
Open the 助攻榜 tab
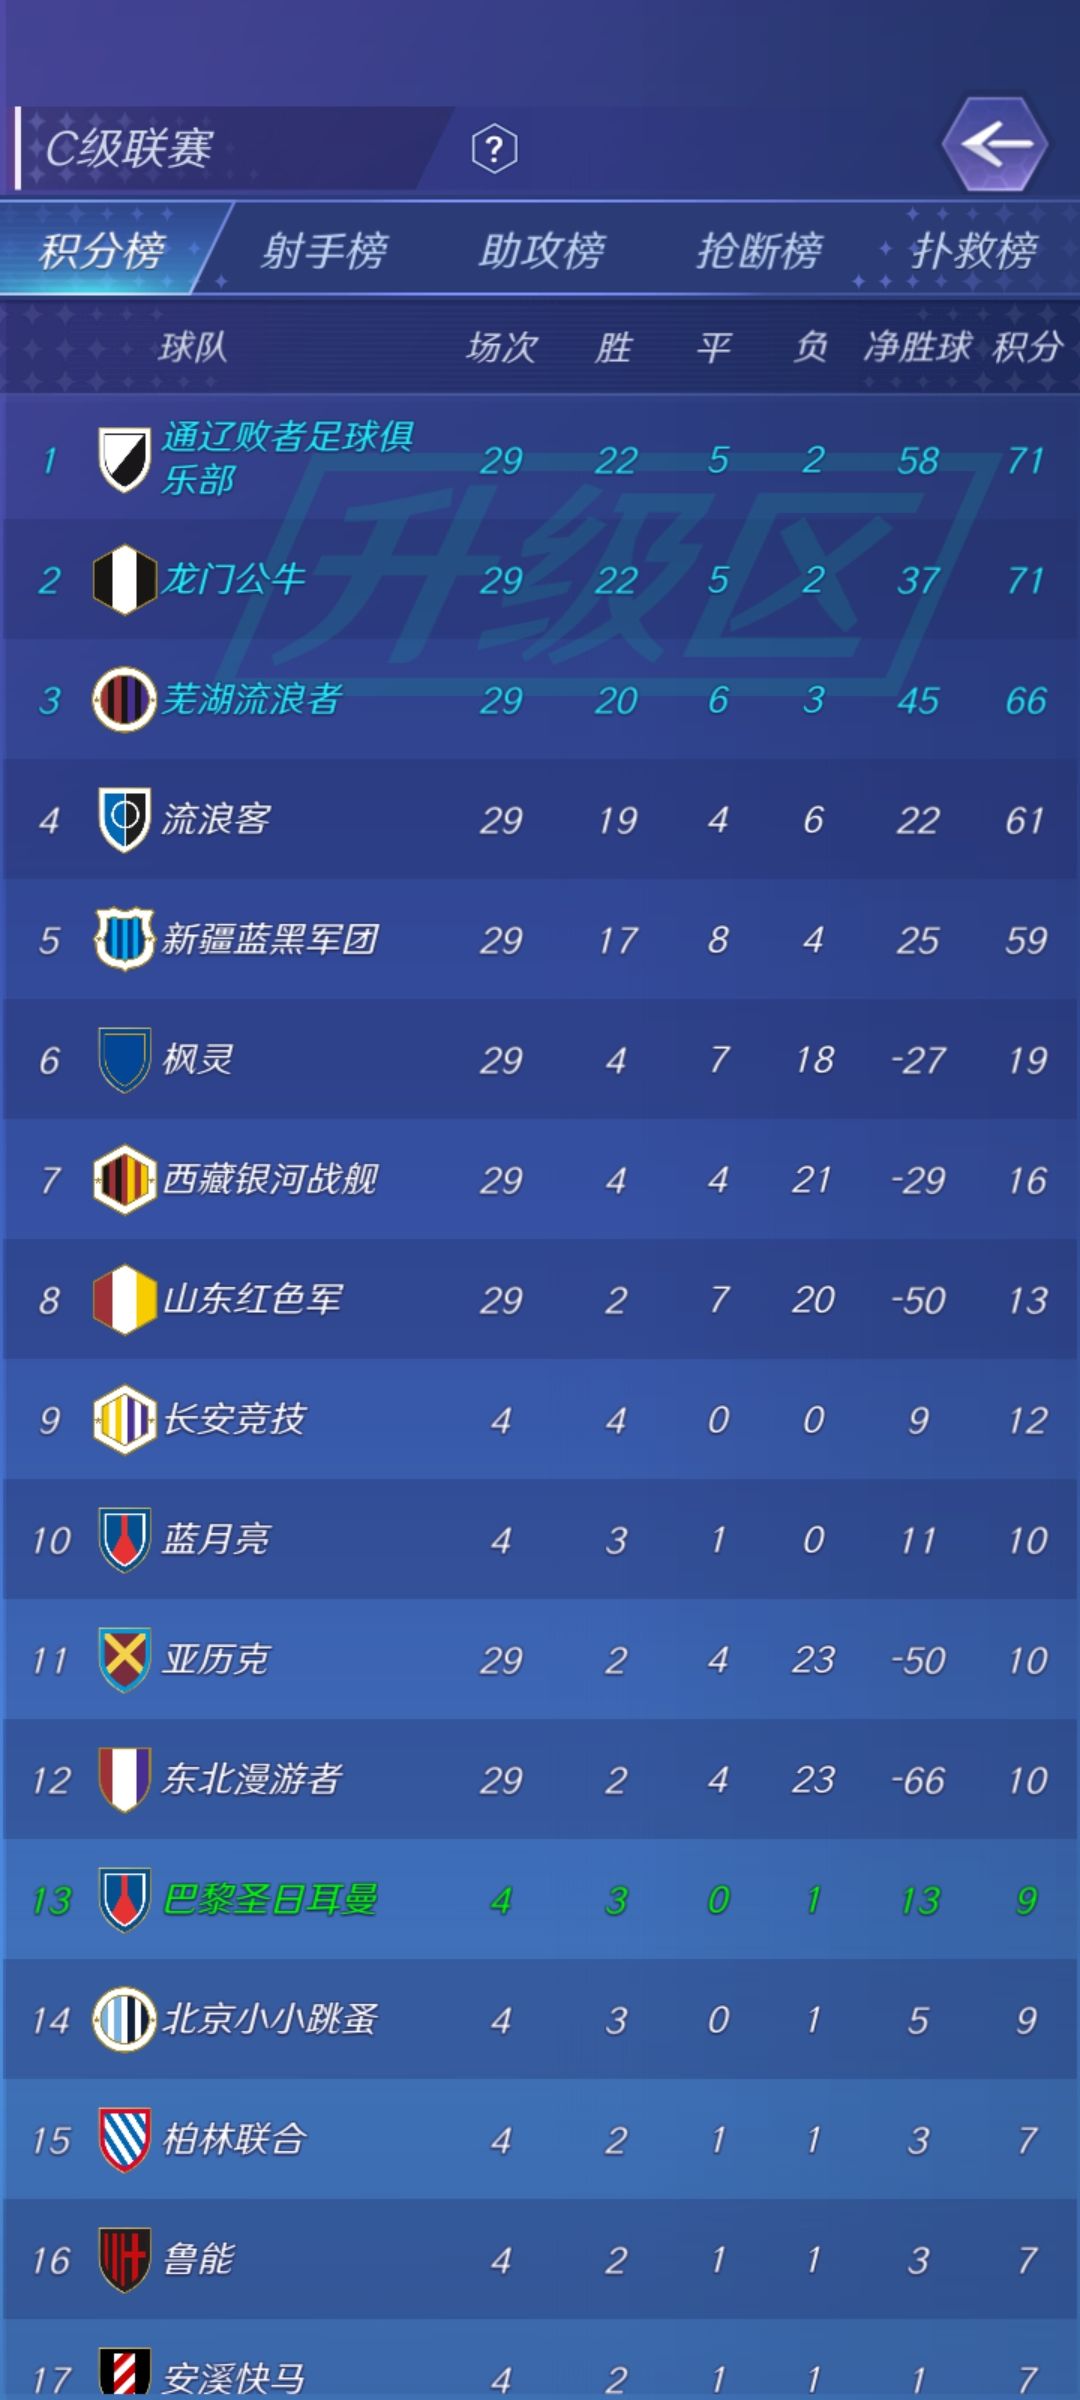coord(542,250)
